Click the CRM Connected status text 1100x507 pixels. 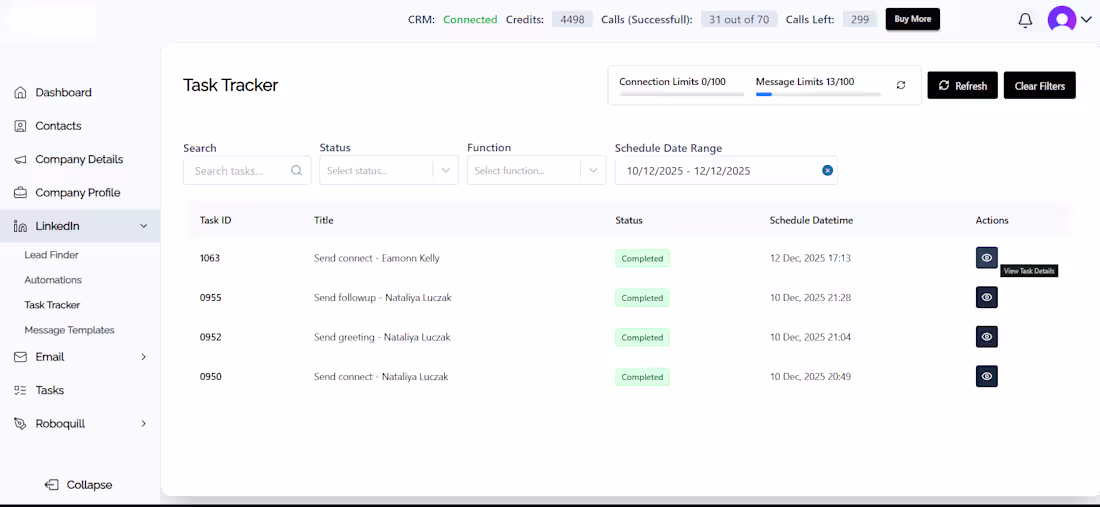click(x=470, y=20)
